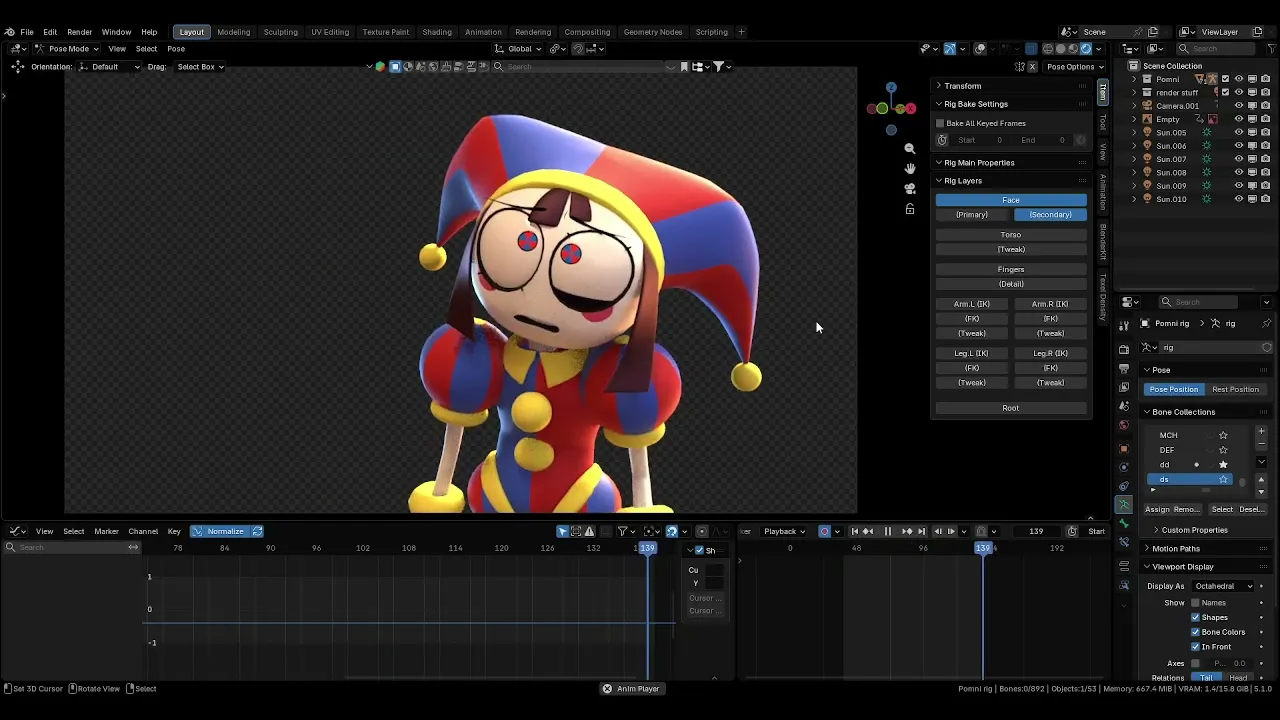The height and width of the screenshot is (720, 1280).
Task: Uncheck the render stuff collection checkbox
Action: 1225,92
